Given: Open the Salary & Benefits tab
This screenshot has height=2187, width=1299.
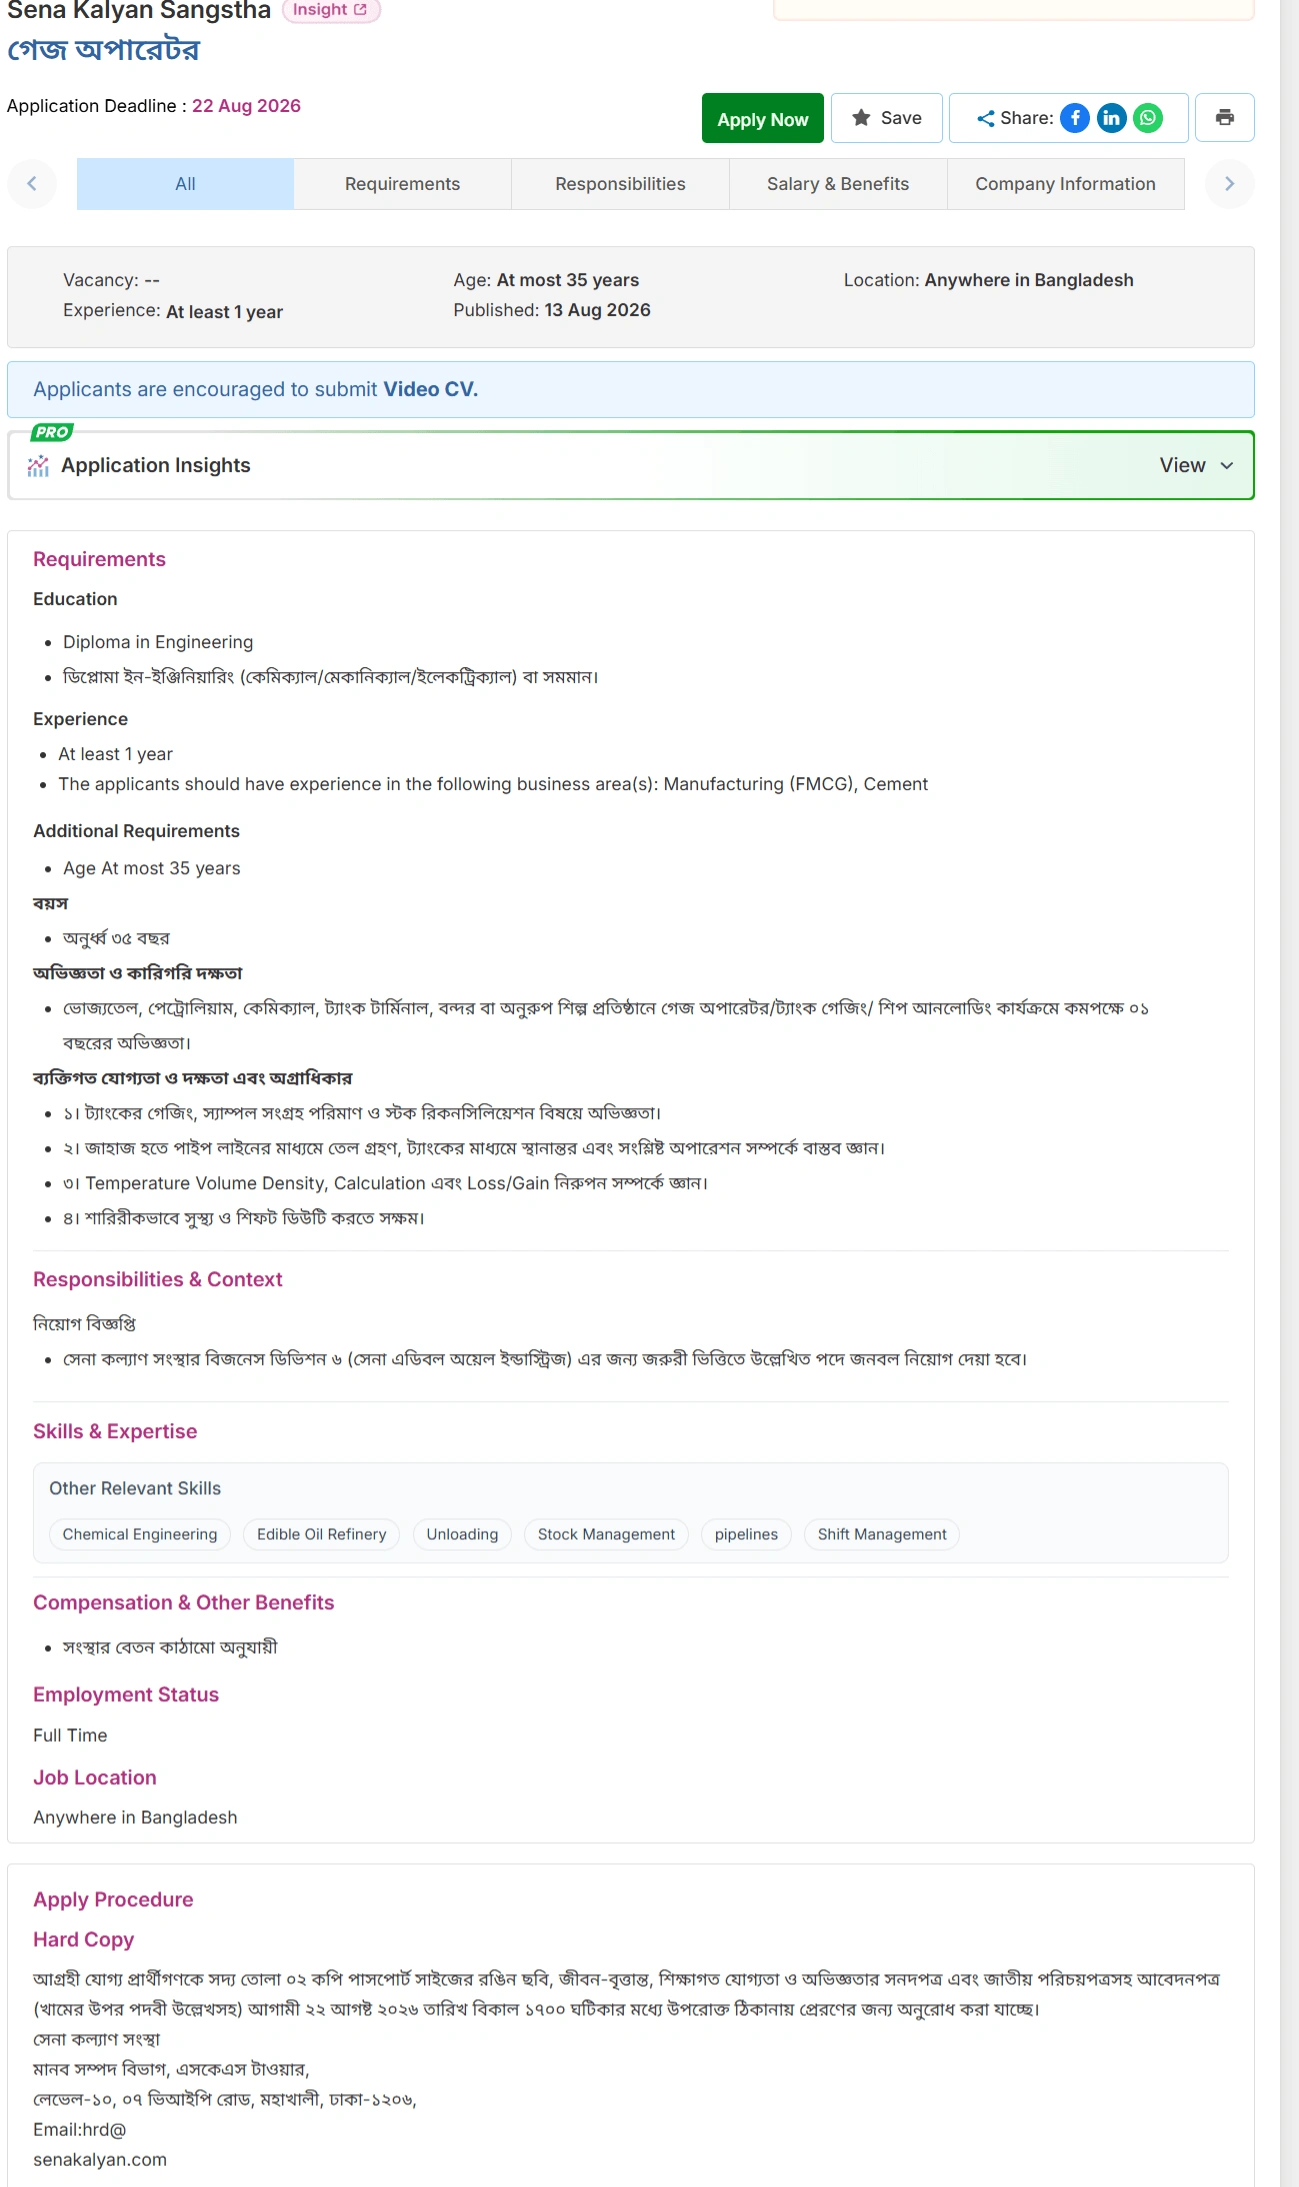Looking at the screenshot, I should pos(838,184).
